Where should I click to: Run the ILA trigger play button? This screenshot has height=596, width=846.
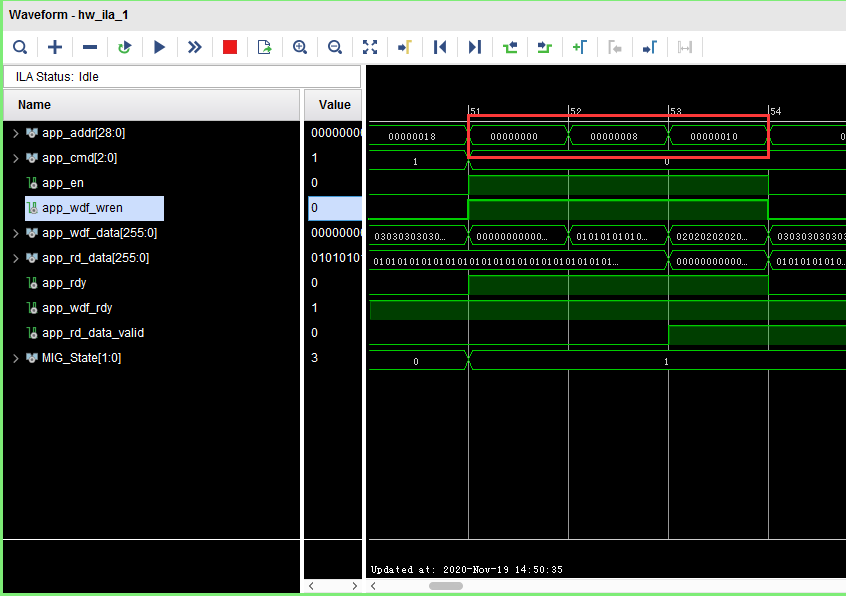click(159, 47)
